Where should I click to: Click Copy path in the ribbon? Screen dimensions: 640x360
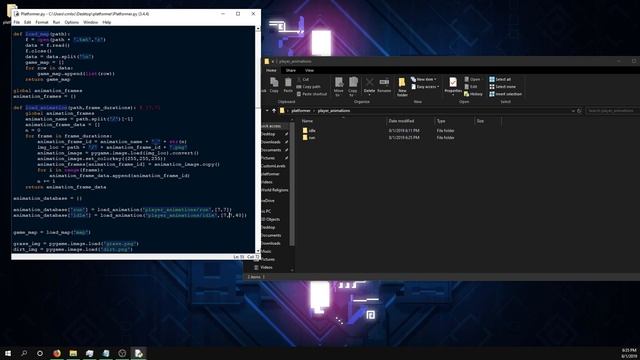coord(309,87)
